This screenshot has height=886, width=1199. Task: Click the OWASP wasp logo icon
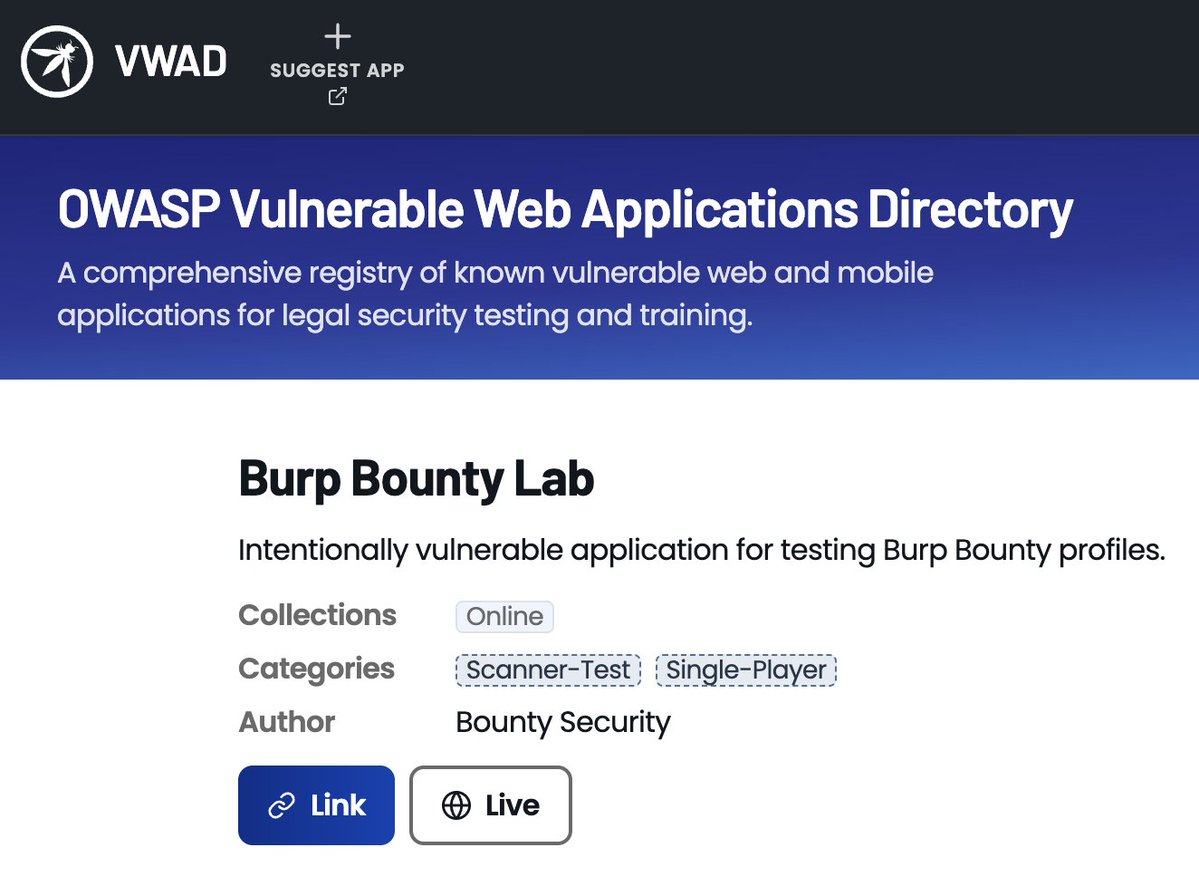[x=57, y=61]
